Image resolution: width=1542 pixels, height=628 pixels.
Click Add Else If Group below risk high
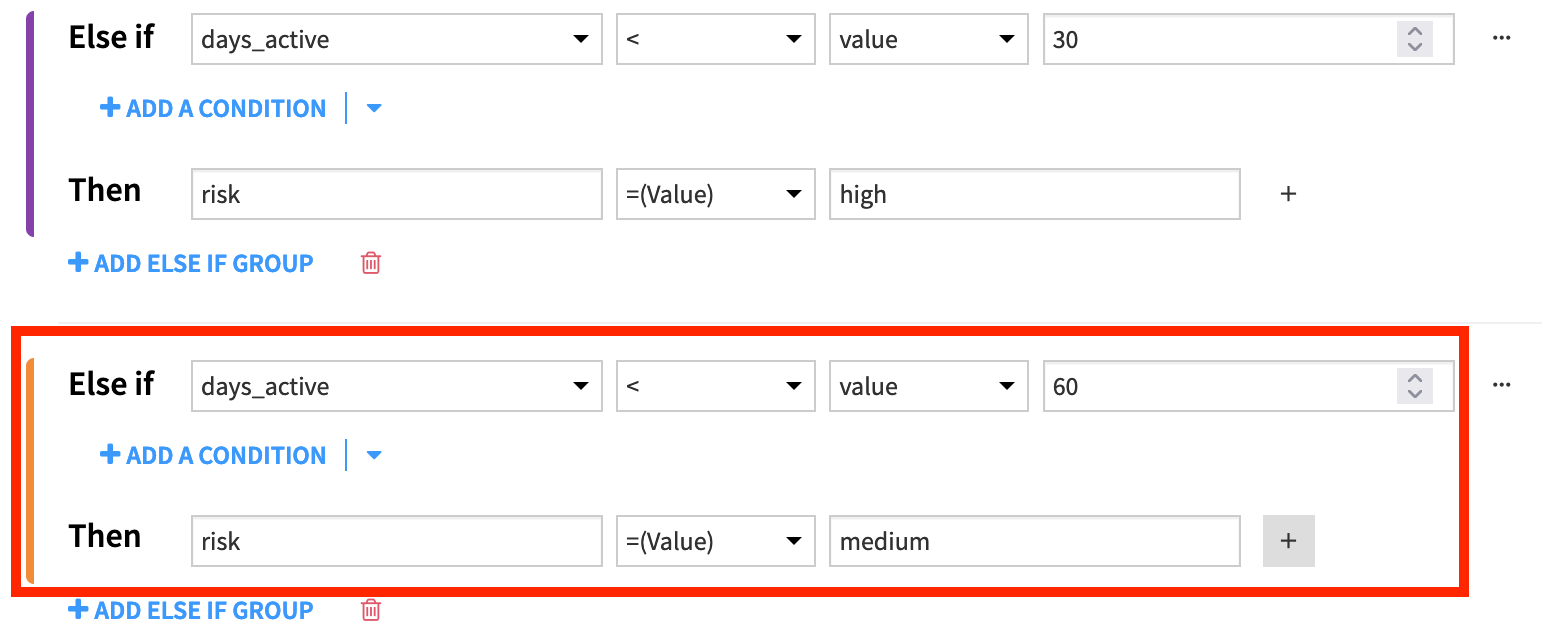point(191,263)
